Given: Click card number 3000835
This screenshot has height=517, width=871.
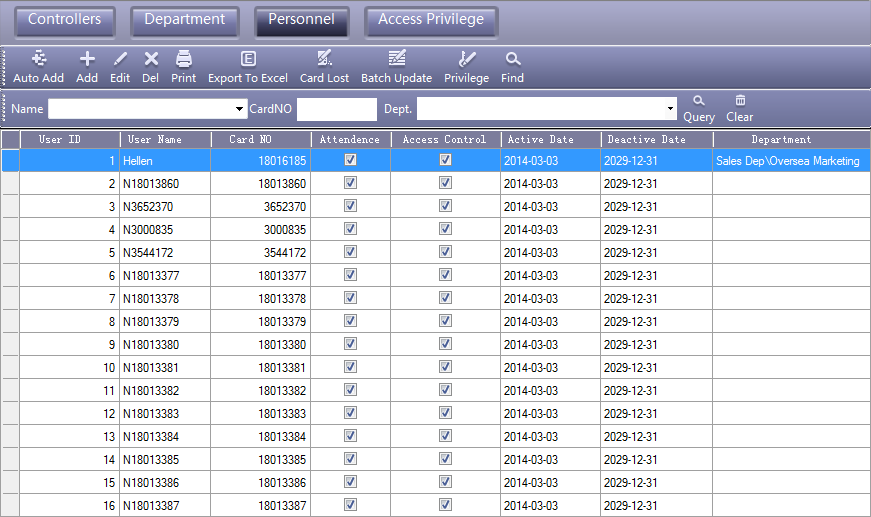Looking at the screenshot, I should tap(285, 230).
